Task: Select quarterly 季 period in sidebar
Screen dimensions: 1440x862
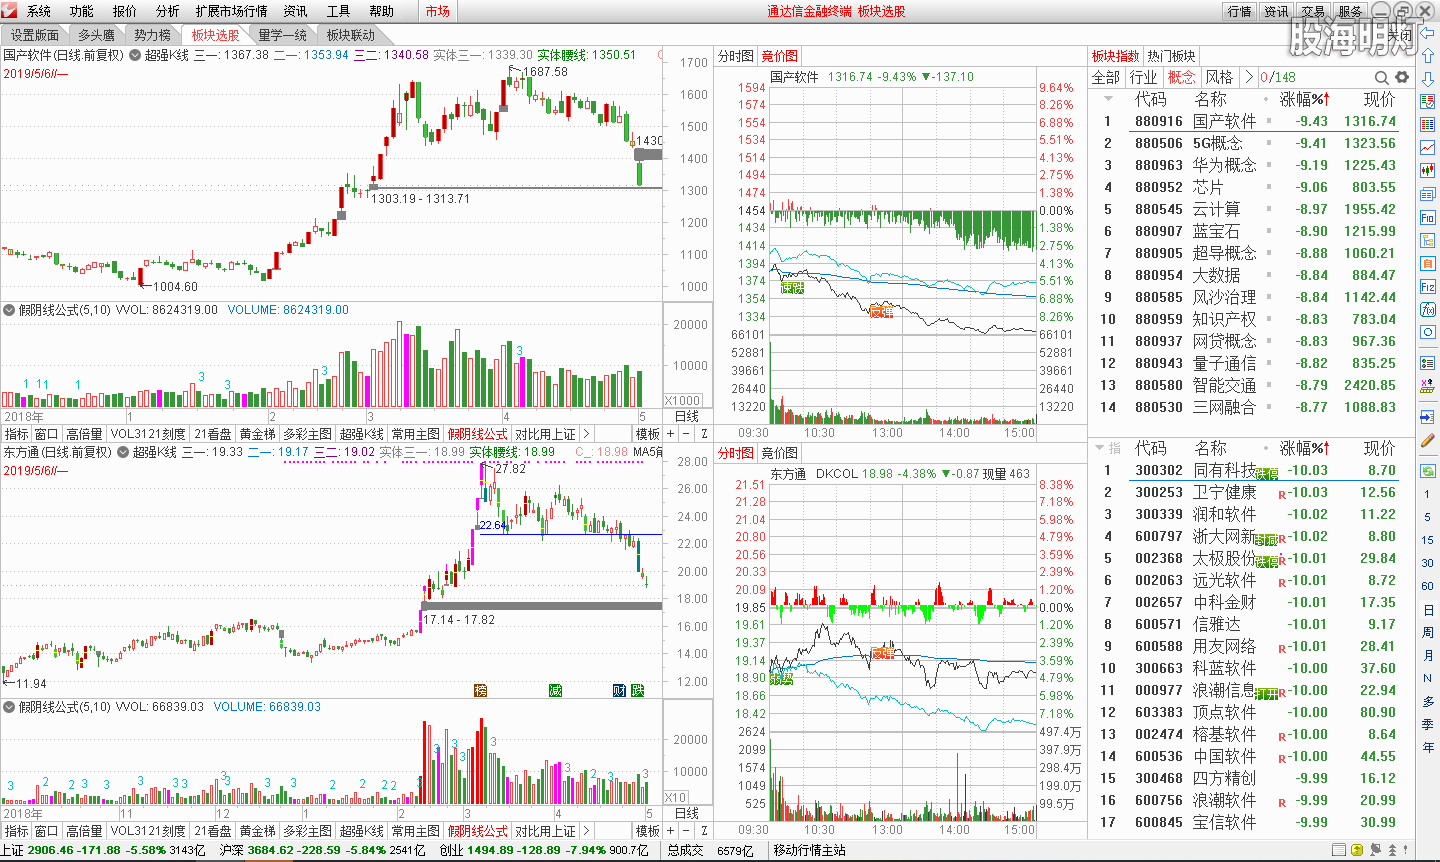Action: 1427,724
